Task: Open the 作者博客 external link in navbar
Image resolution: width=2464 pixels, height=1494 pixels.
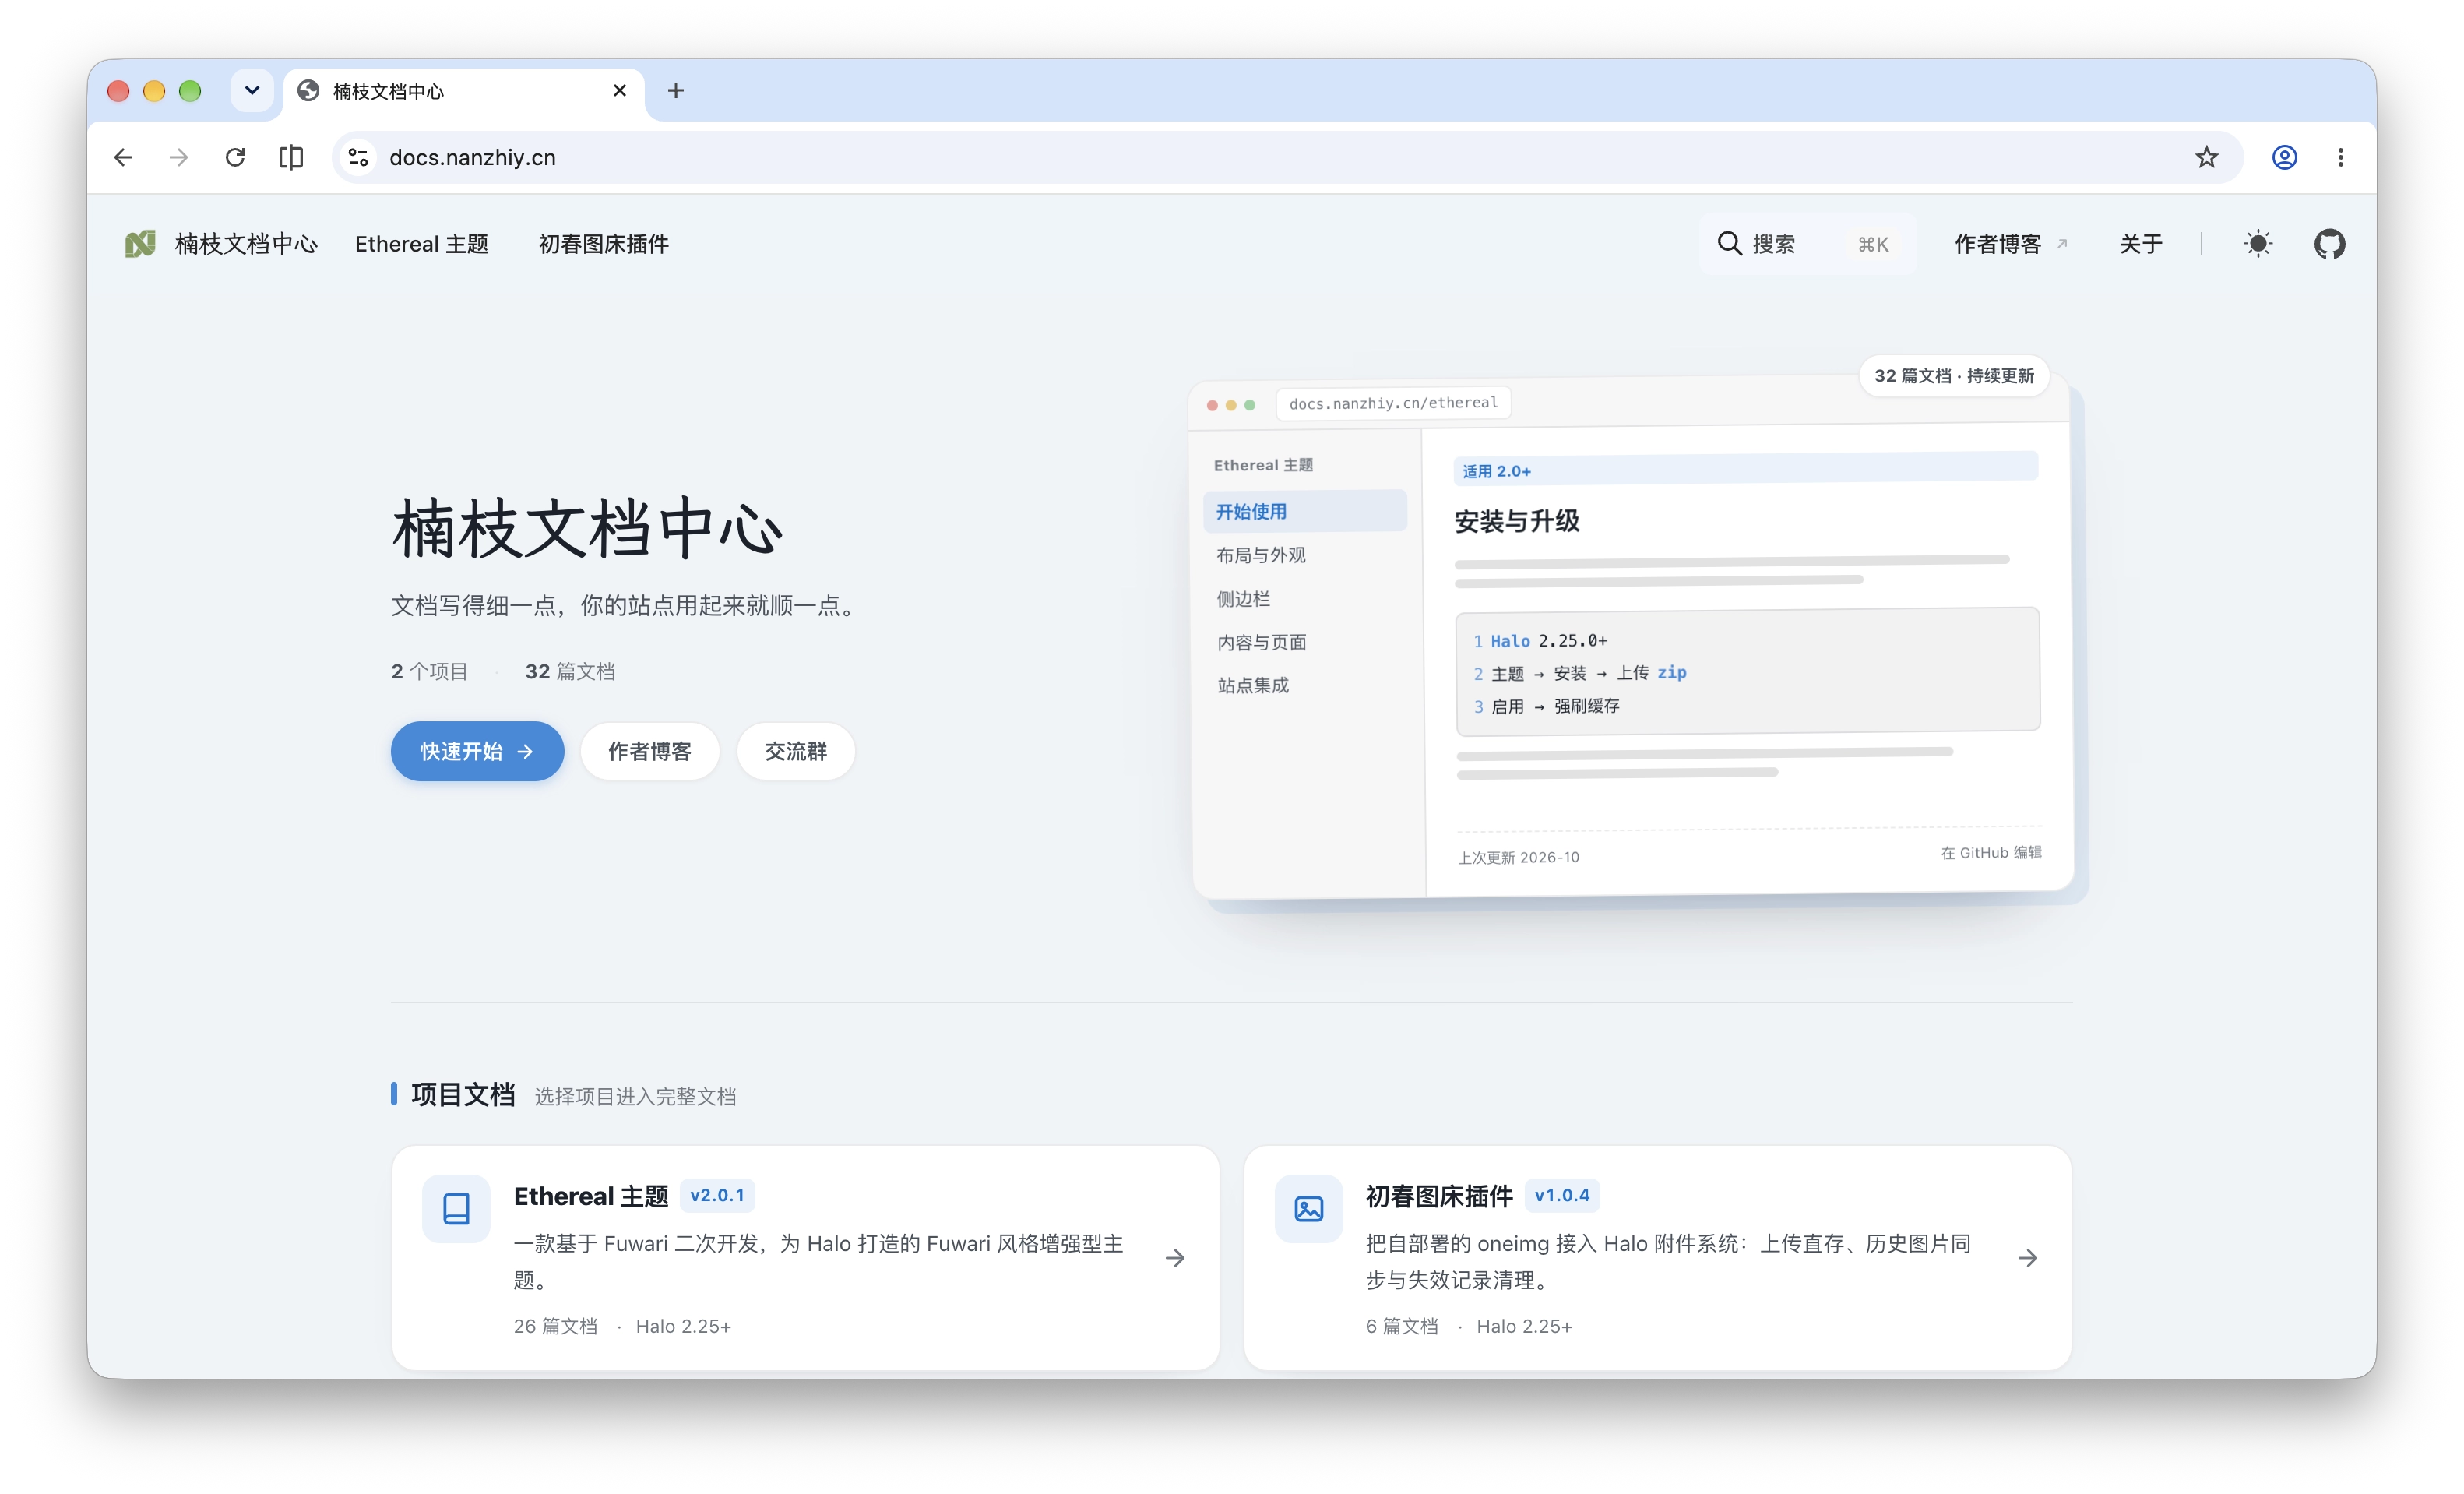Action: click(x=2010, y=243)
